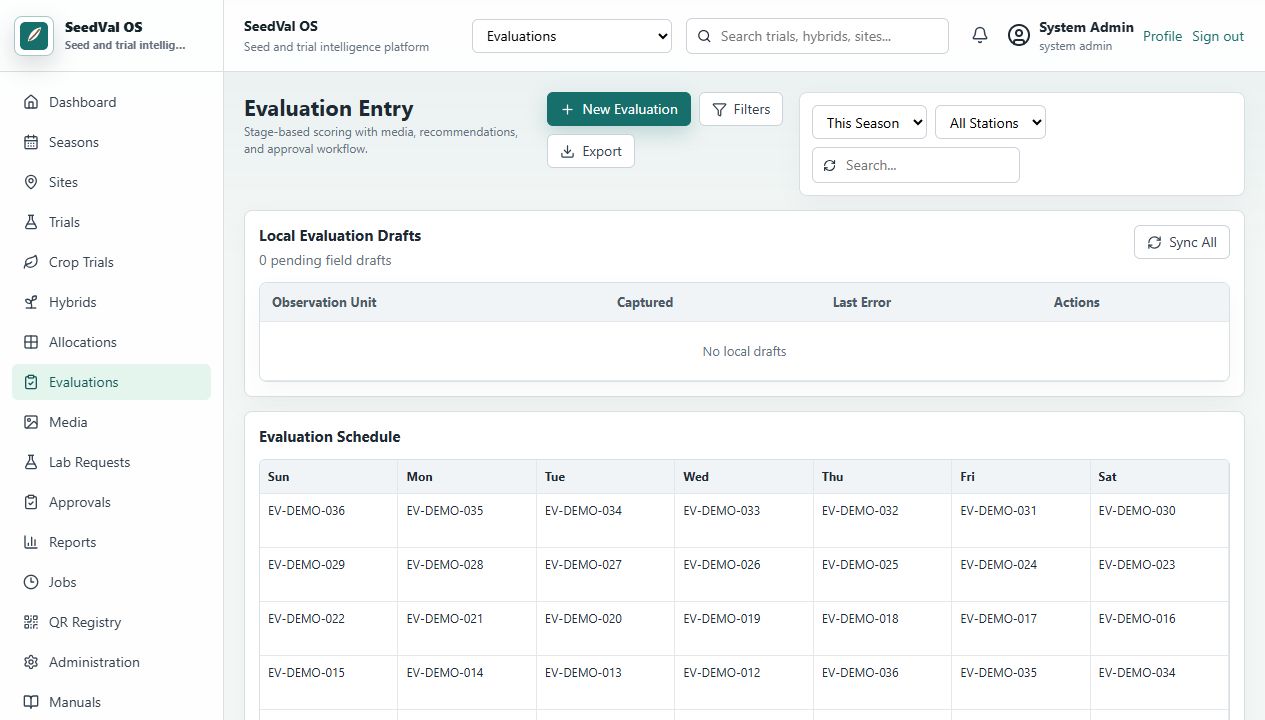Open the Trials sidebar item
1265x720 pixels.
[x=111, y=222]
